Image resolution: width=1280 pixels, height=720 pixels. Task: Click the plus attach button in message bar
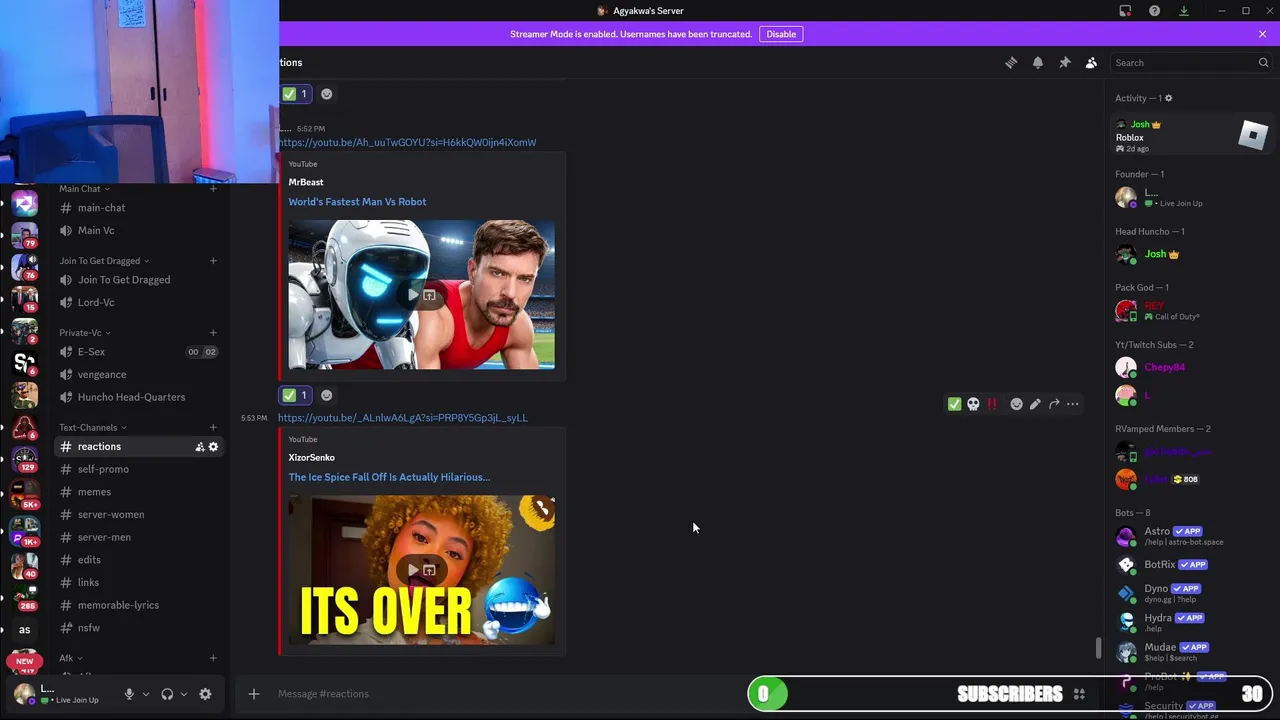click(x=254, y=694)
